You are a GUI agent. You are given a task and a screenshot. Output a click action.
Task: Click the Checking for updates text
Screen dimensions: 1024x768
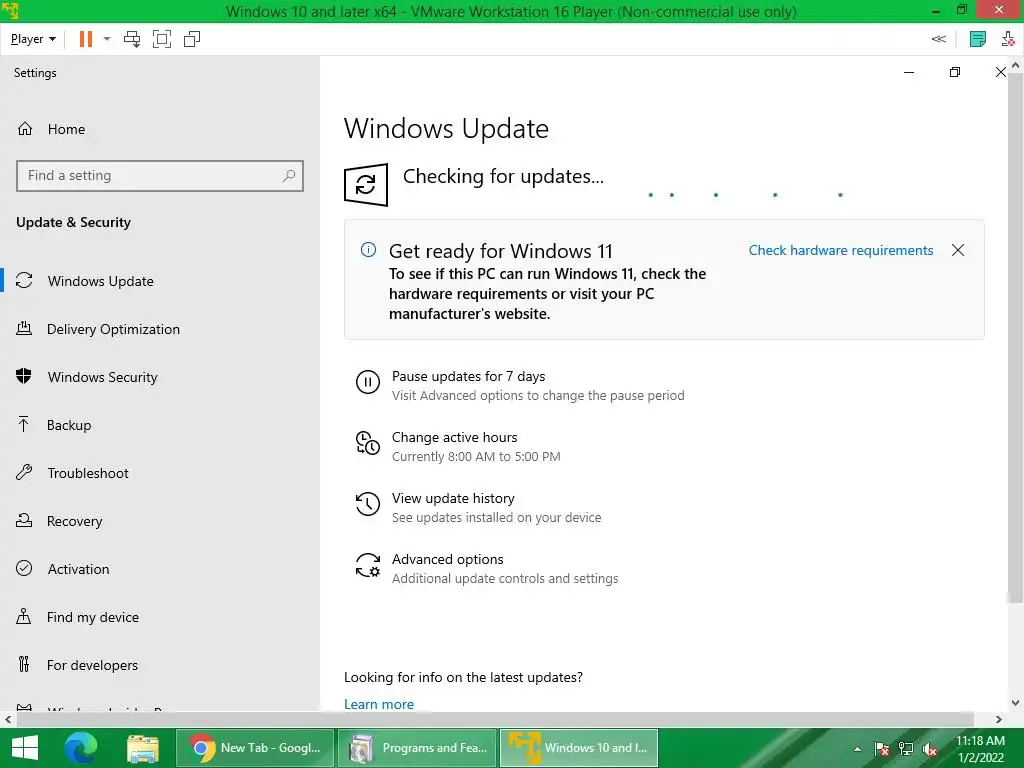tap(503, 176)
